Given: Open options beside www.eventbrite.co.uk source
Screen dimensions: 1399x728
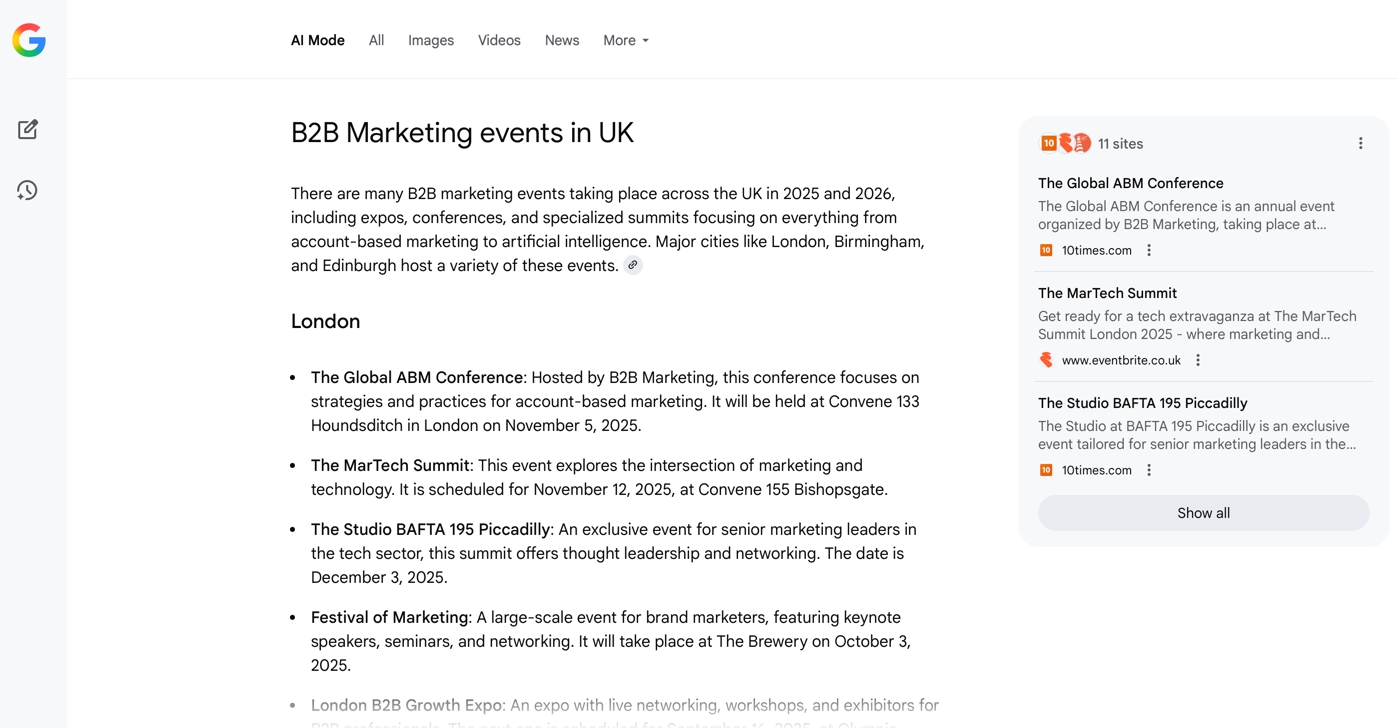Looking at the screenshot, I should coord(1198,360).
